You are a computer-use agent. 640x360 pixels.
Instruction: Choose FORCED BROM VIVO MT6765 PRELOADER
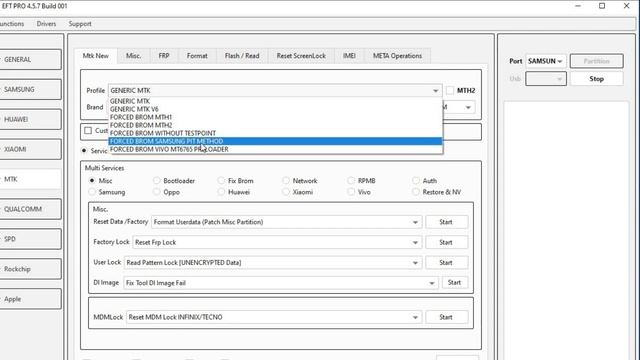point(276,149)
